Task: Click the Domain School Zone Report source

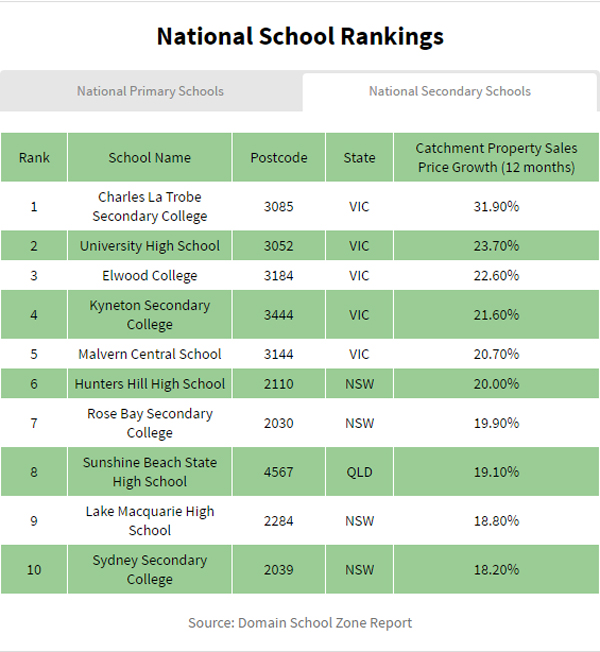Action: (x=300, y=623)
